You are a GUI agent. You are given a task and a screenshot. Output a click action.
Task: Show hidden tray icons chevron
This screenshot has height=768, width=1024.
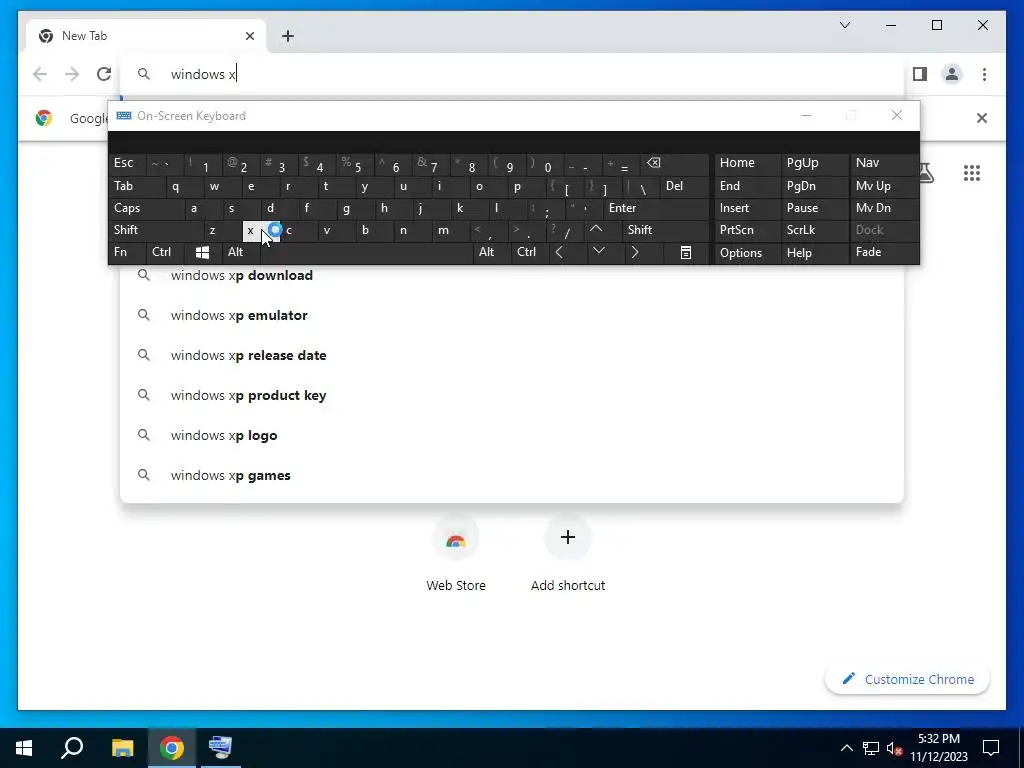click(x=846, y=748)
